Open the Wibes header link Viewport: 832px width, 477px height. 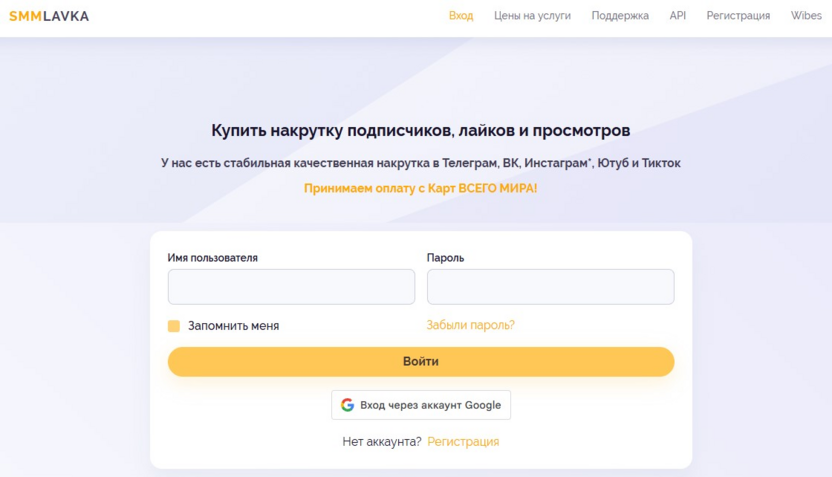click(805, 16)
